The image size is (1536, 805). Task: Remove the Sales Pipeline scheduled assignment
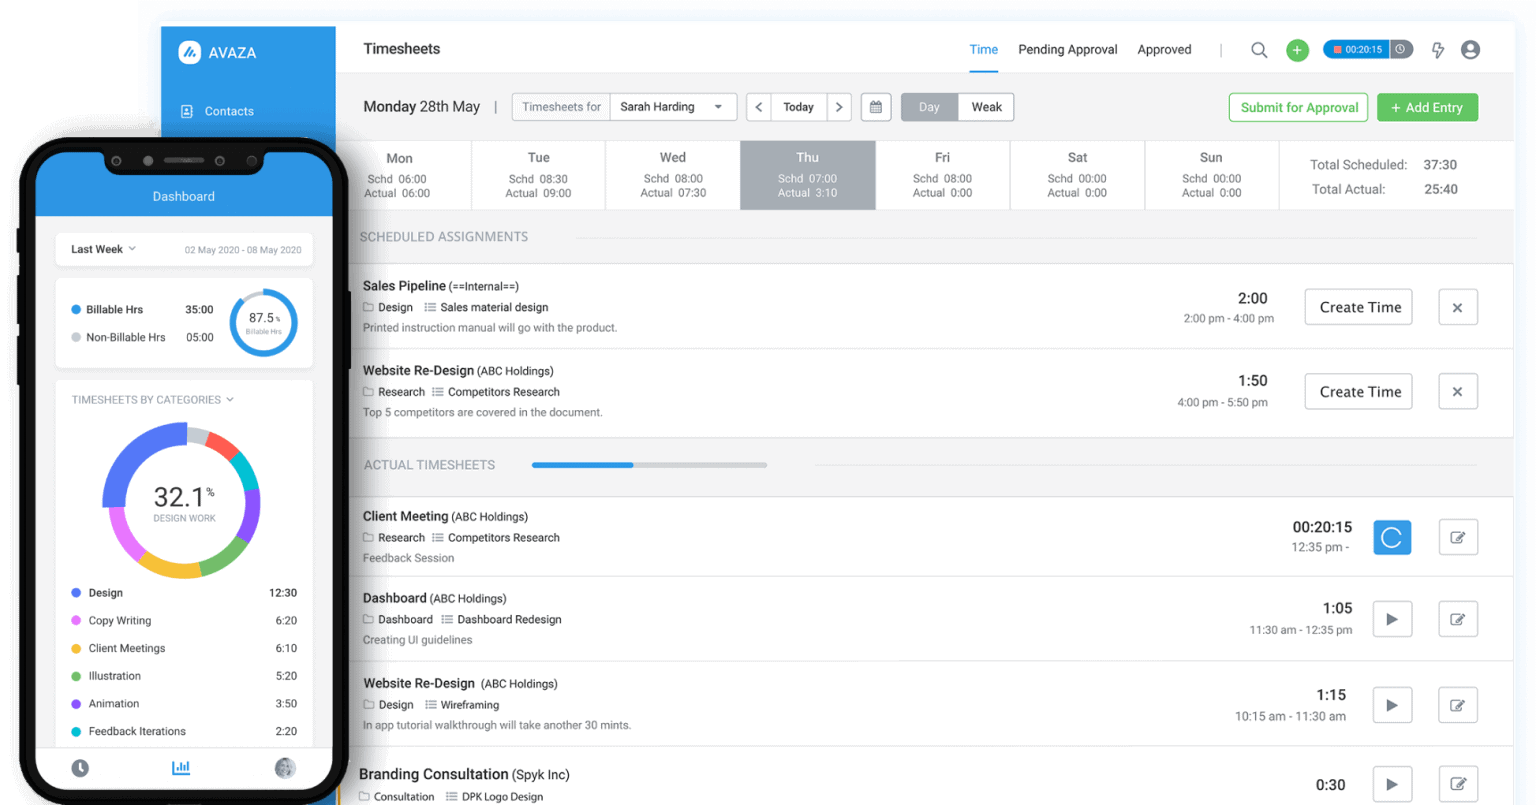1457,308
